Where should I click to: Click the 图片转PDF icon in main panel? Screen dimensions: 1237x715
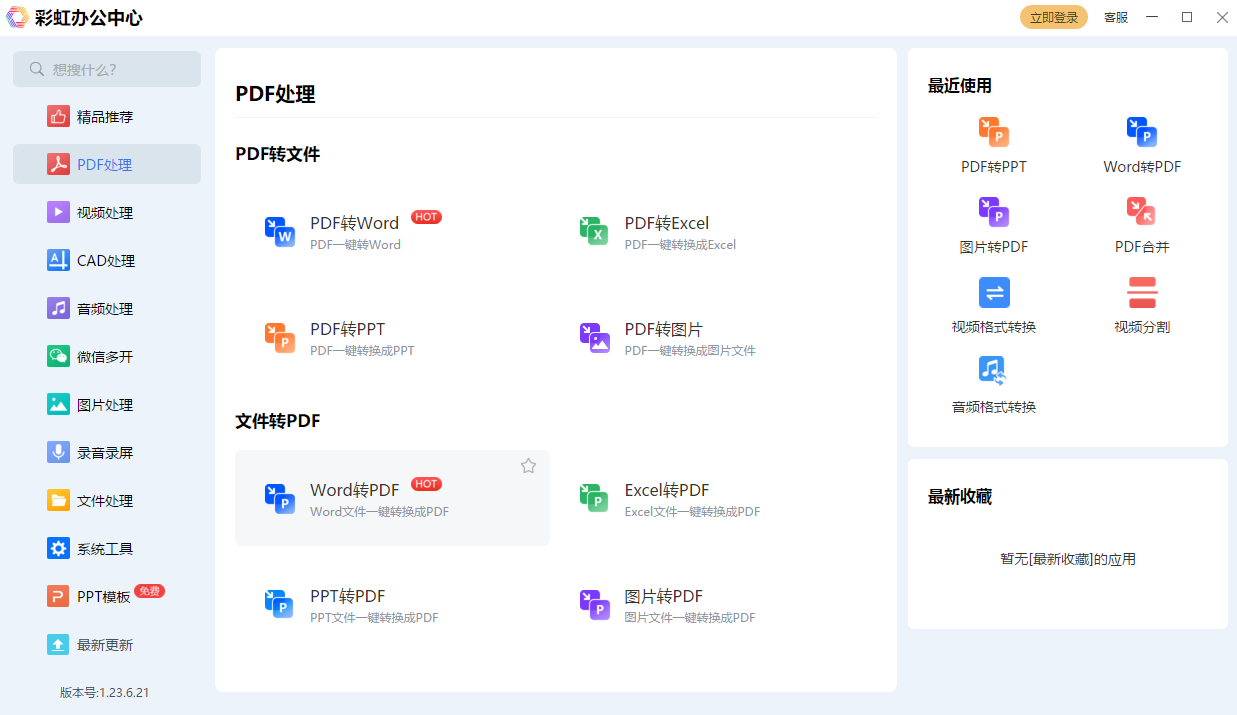(595, 604)
